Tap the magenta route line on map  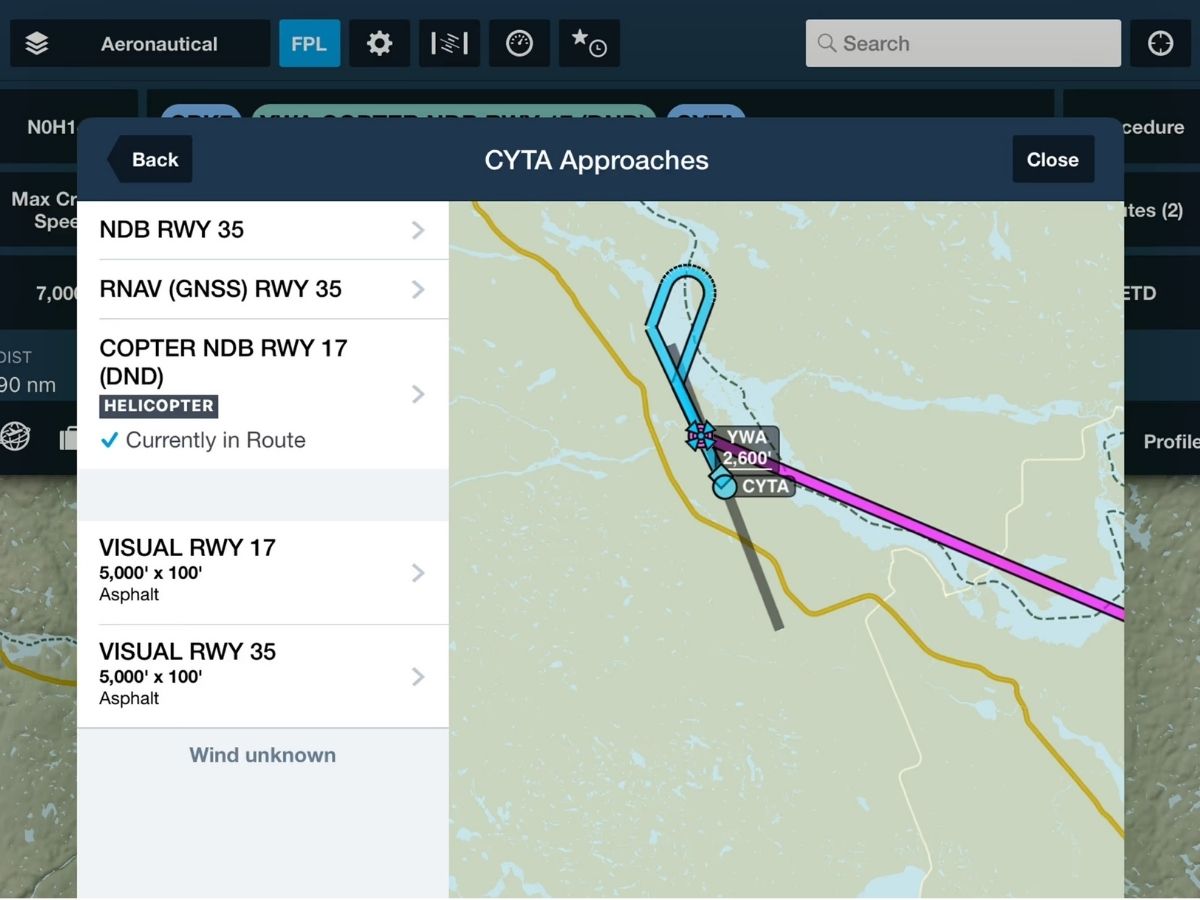click(x=950, y=535)
